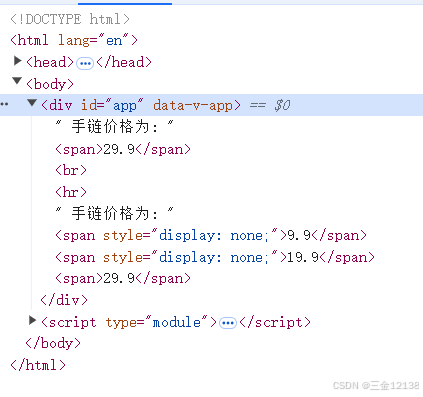Select the "display: none;" style on 9.9 span
The image size is (423, 397).
tap(214, 235)
